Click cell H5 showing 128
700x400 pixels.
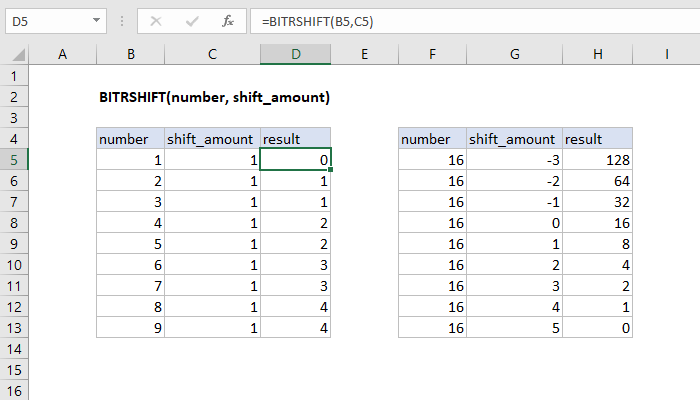click(x=597, y=160)
